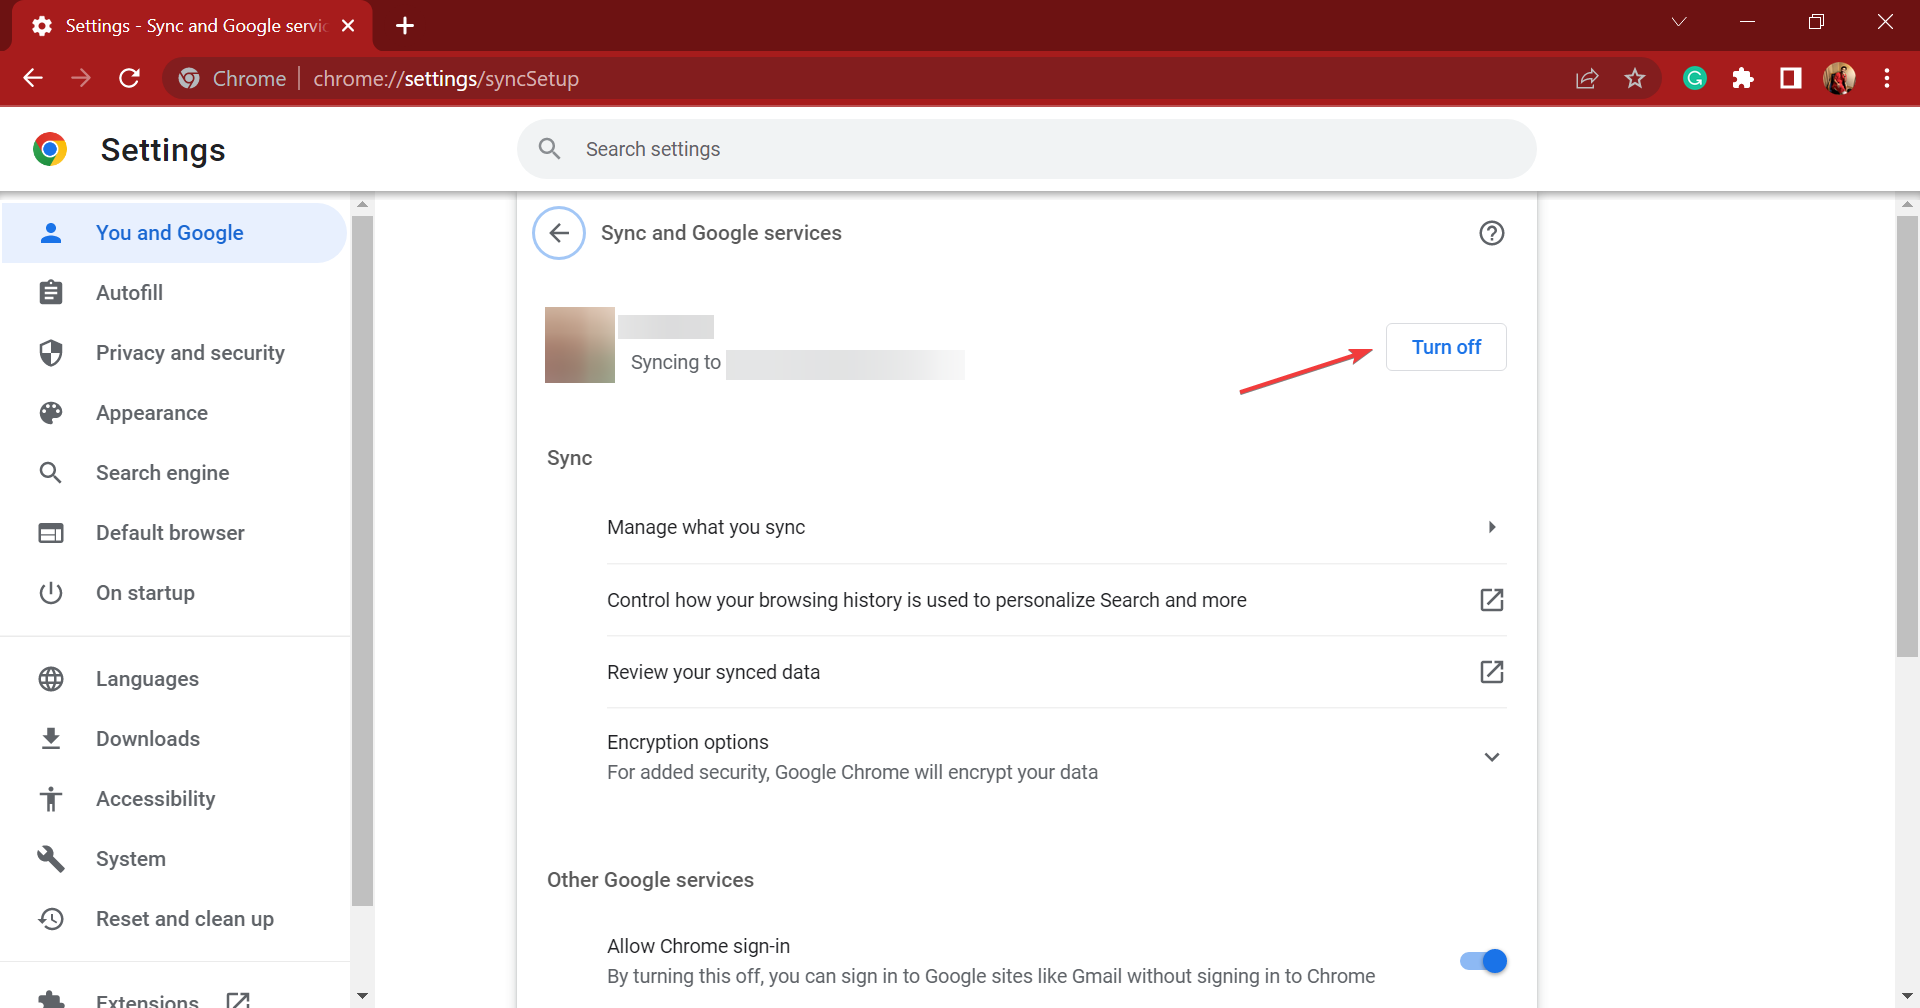Open the profile avatar in toolbar
The image size is (1920, 1008).
(1839, 78)
